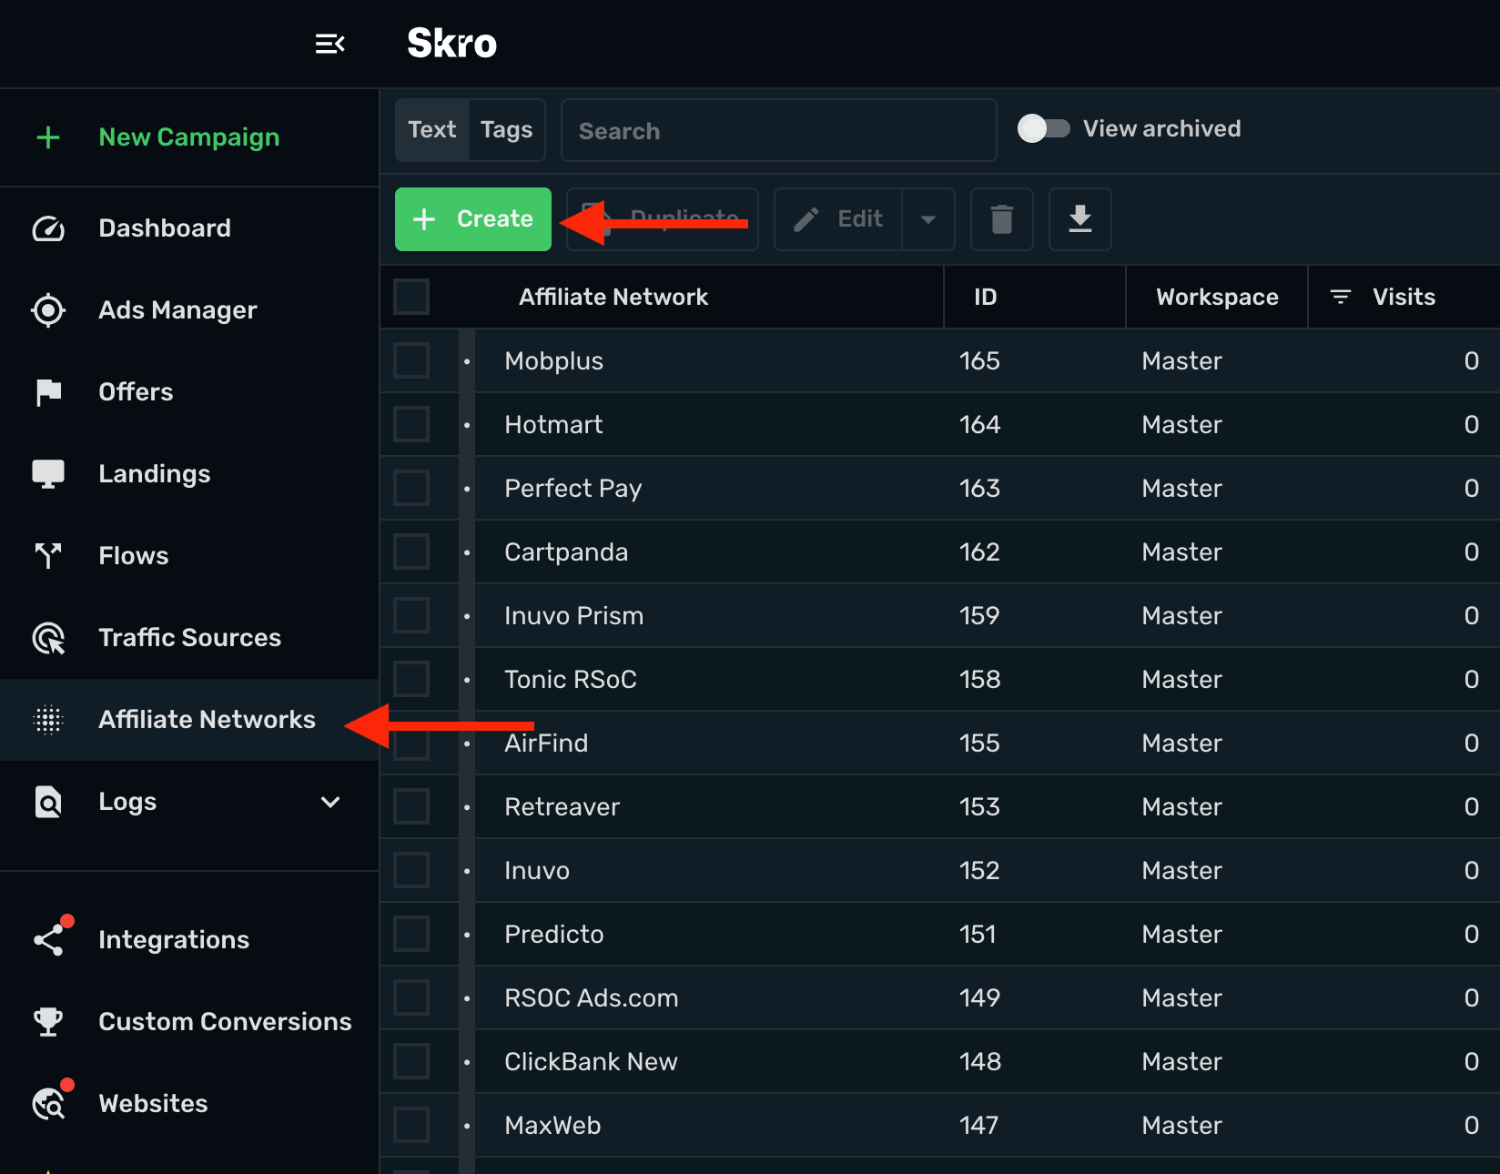Click the Cartpanda network name
Screen dimensions: 1500x1174
566,552
